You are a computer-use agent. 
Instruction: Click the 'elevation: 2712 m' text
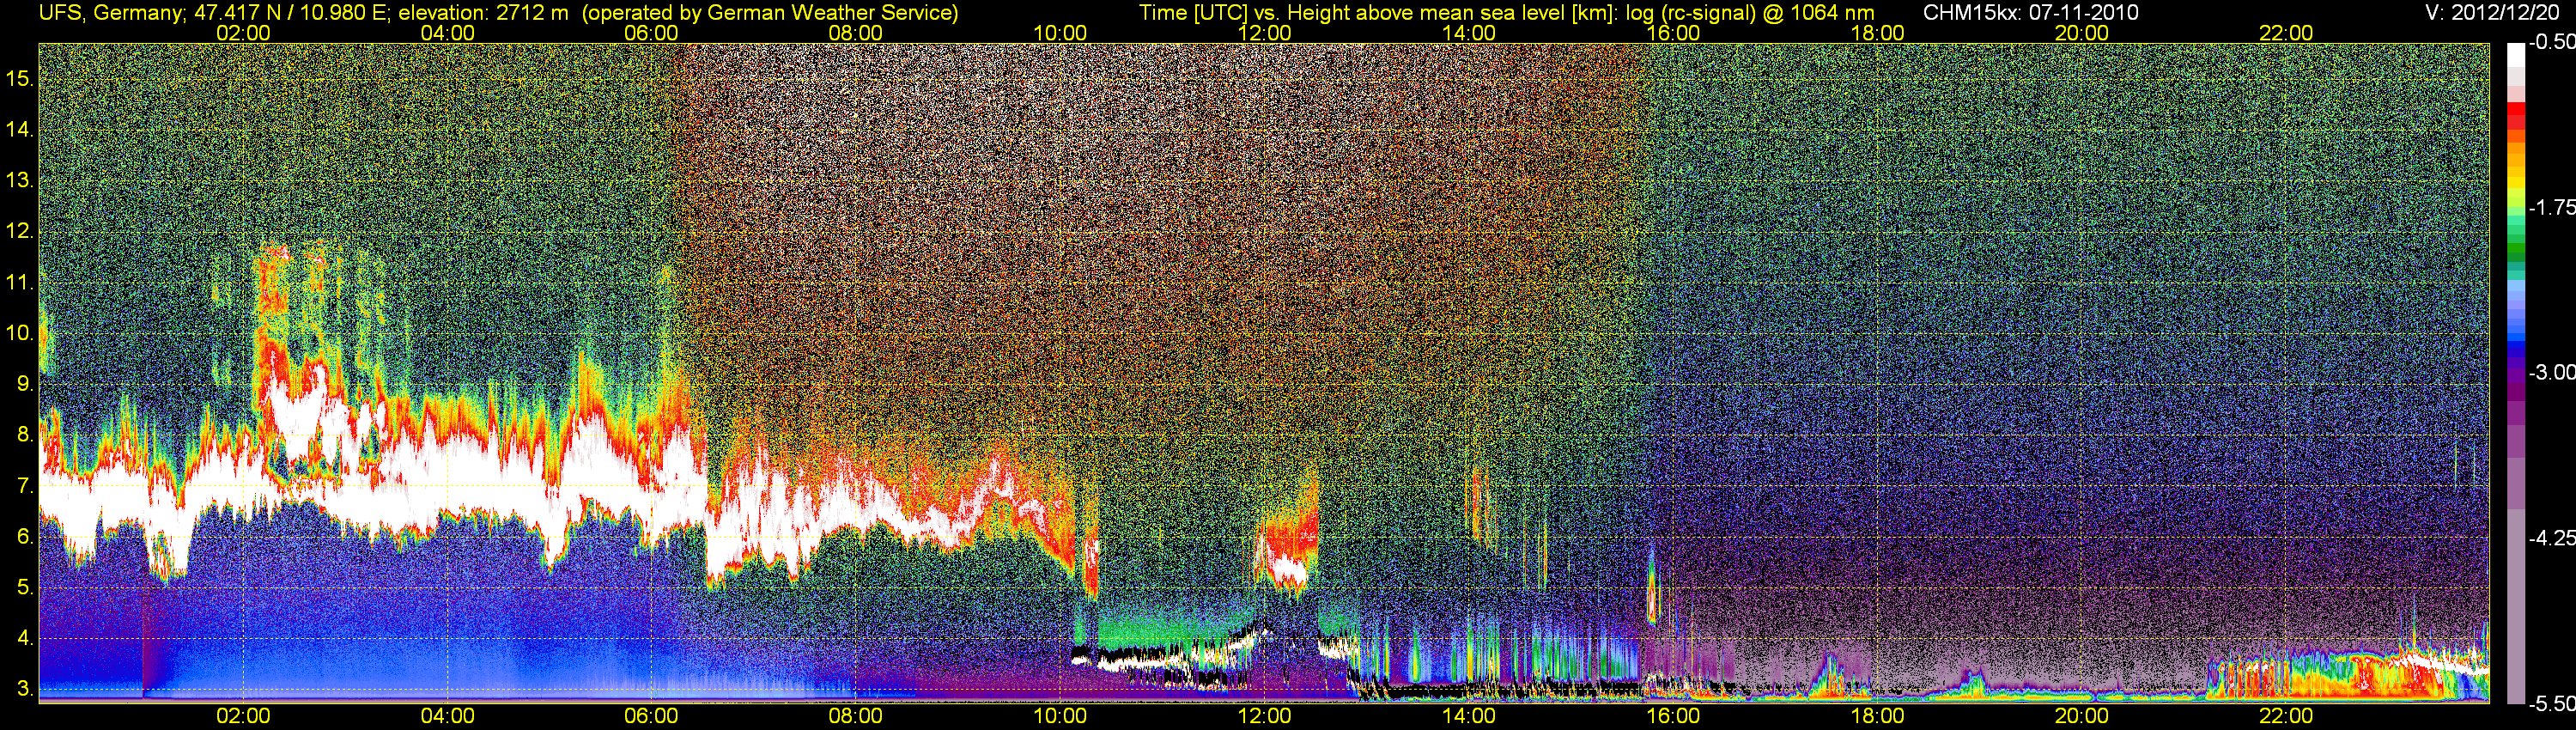coord(485,12)
